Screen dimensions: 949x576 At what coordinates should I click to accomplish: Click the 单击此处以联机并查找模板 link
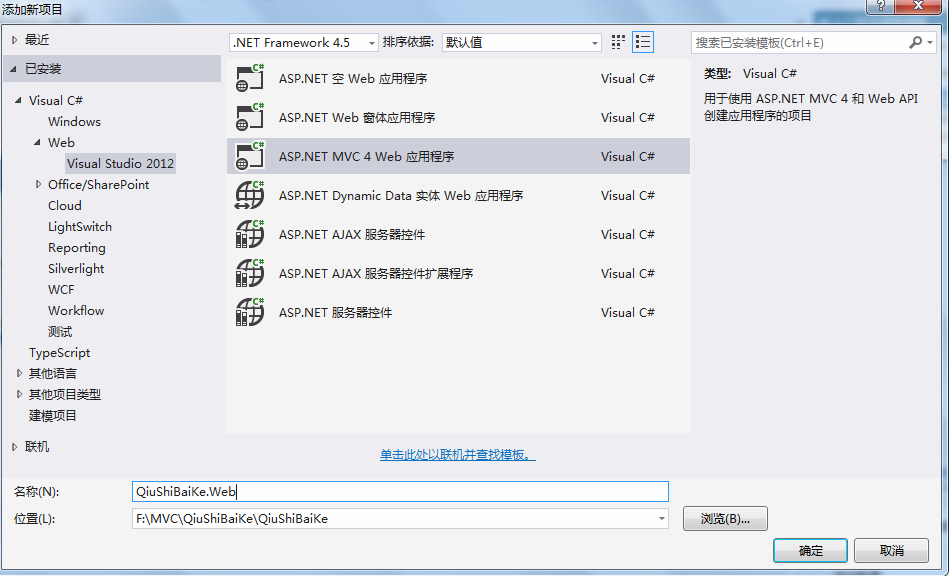point(458,455)
